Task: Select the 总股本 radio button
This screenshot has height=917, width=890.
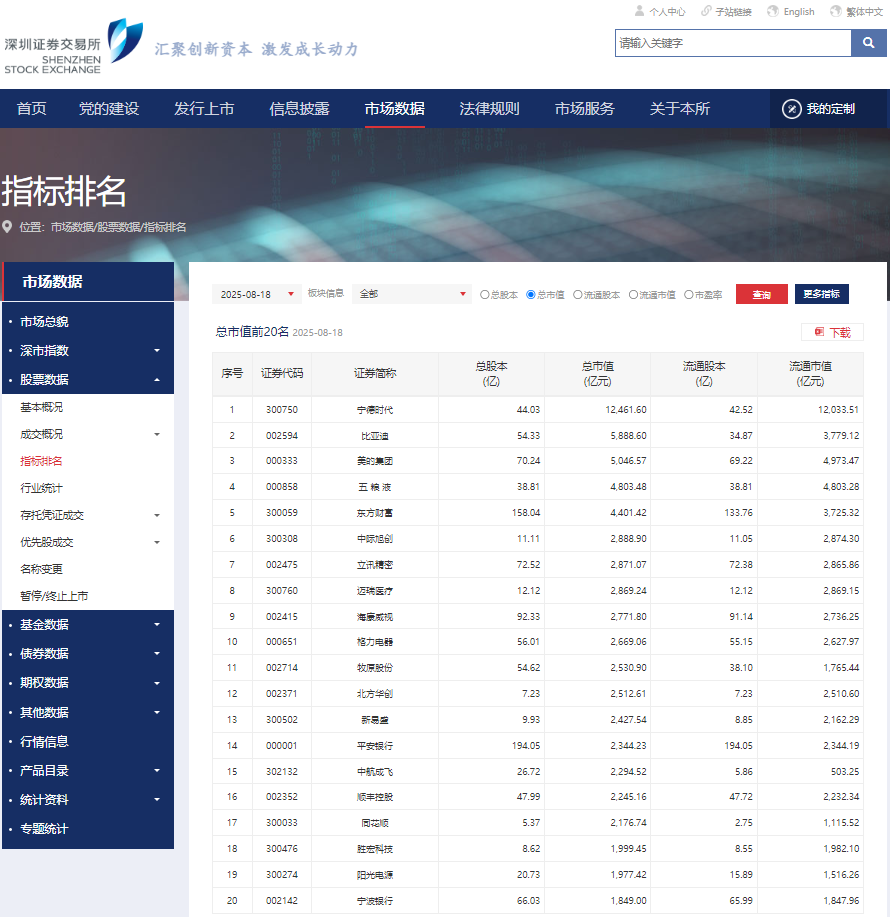Action: [484, 295]
